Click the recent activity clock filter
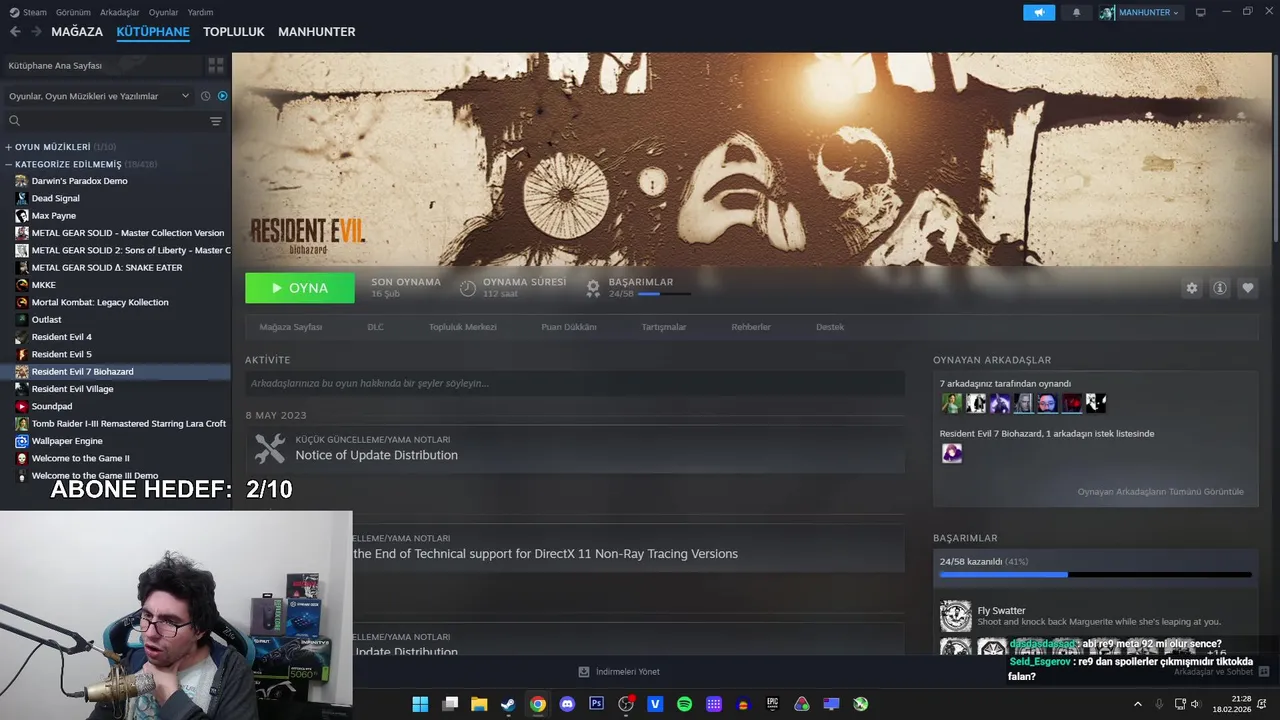Image resolution: width=1280 pixels, height=720 pixels. [x=205, y=96]
